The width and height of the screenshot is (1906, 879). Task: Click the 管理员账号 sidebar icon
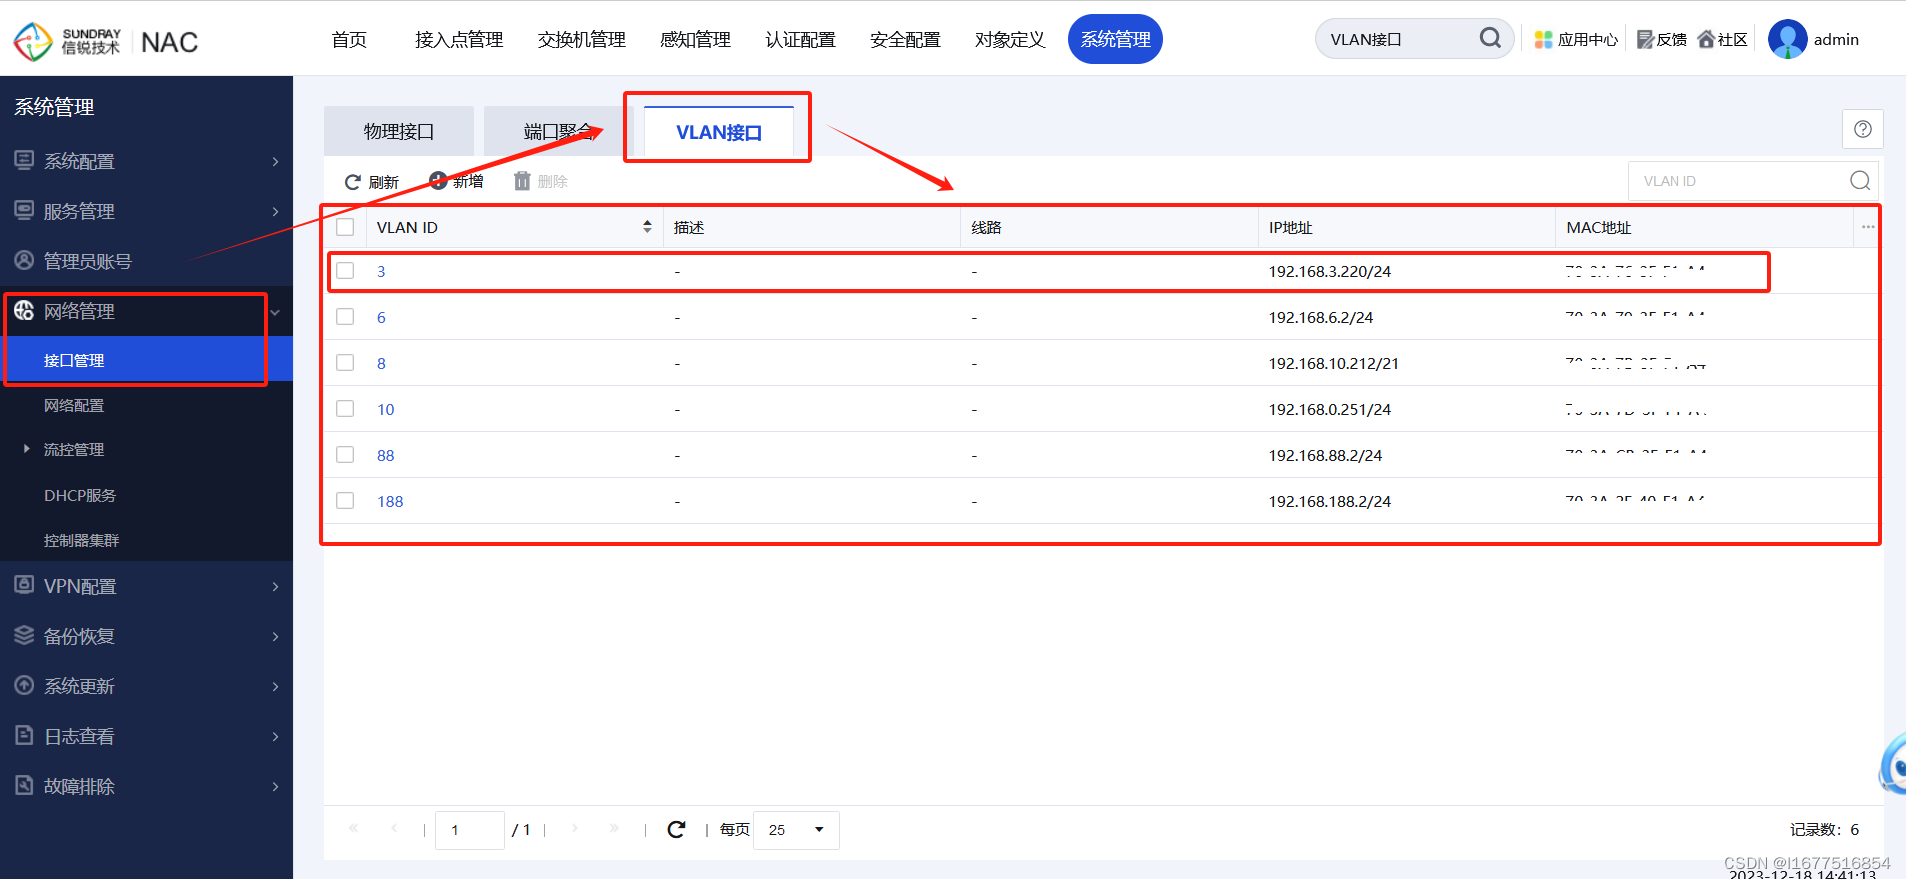click(x=24, y=260)
